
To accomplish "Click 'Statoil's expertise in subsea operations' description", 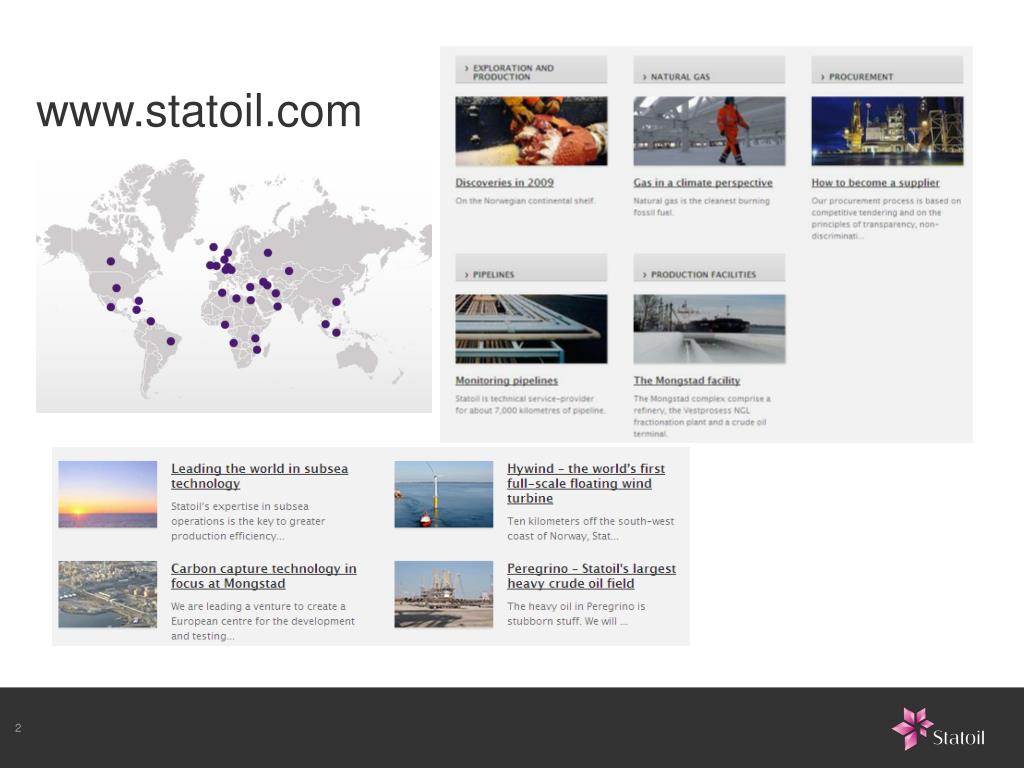I will coord(248,521).
